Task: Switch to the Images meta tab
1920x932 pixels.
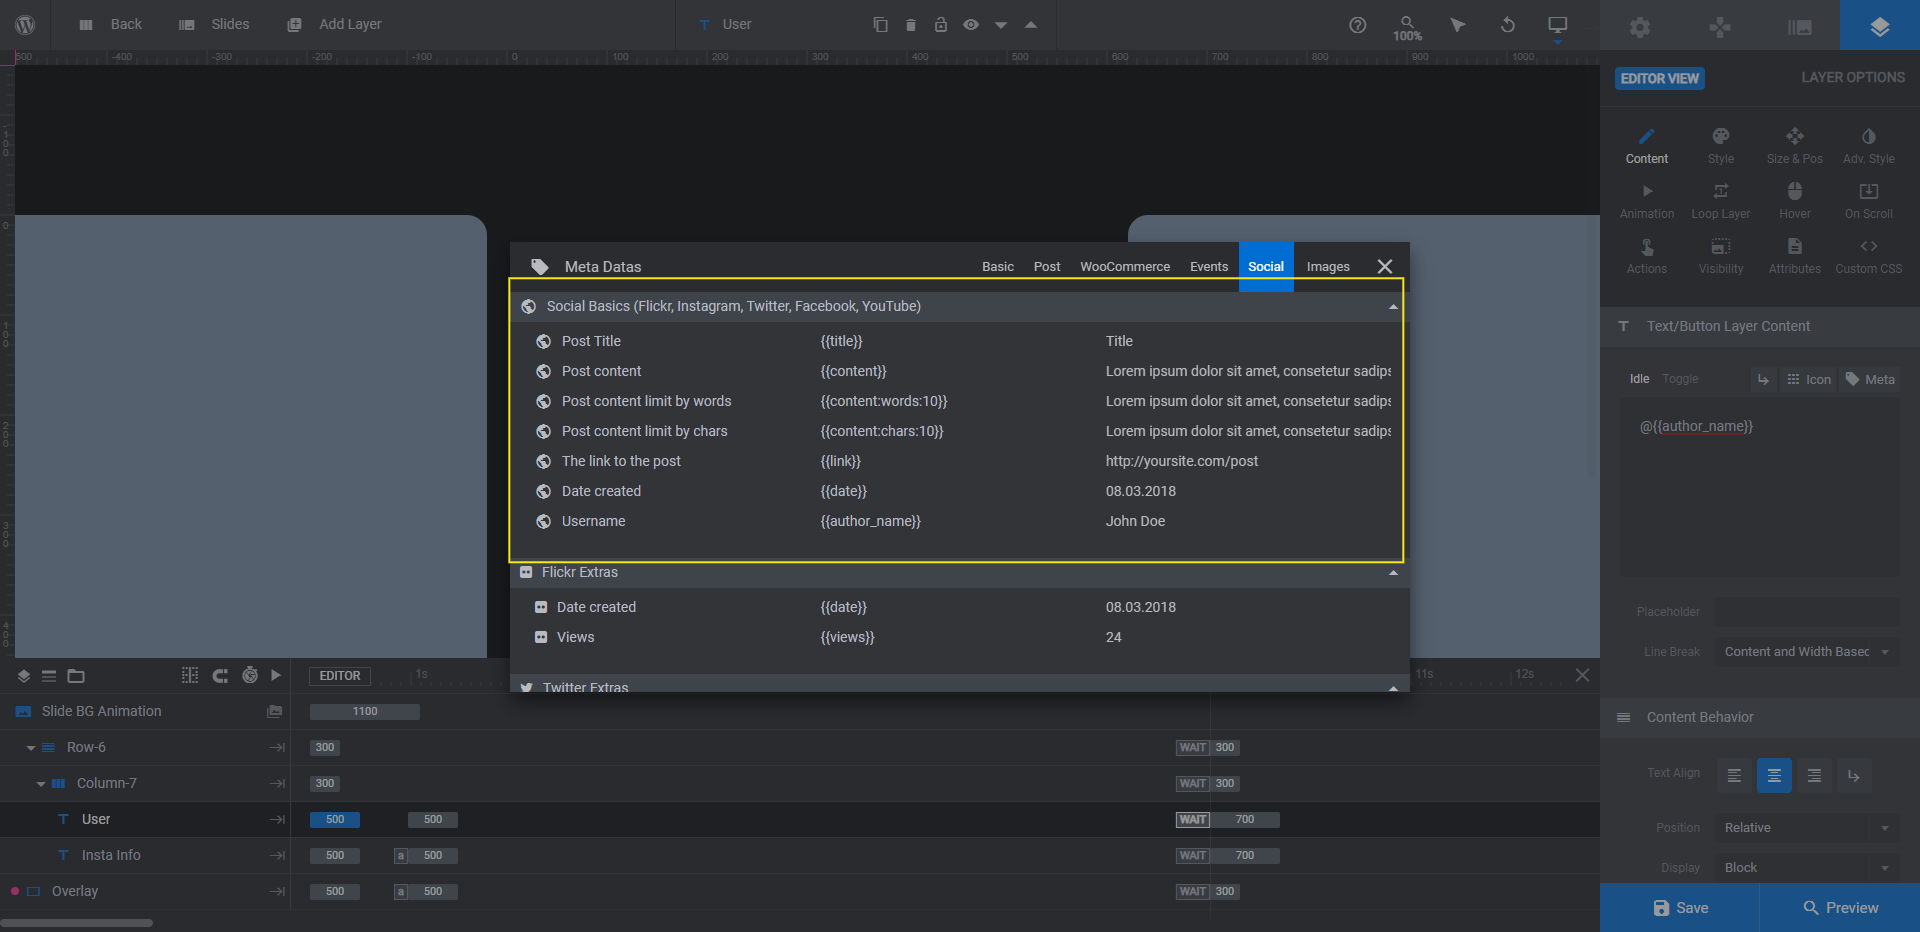Action: pyautogui.click(x=1328, y=267)
